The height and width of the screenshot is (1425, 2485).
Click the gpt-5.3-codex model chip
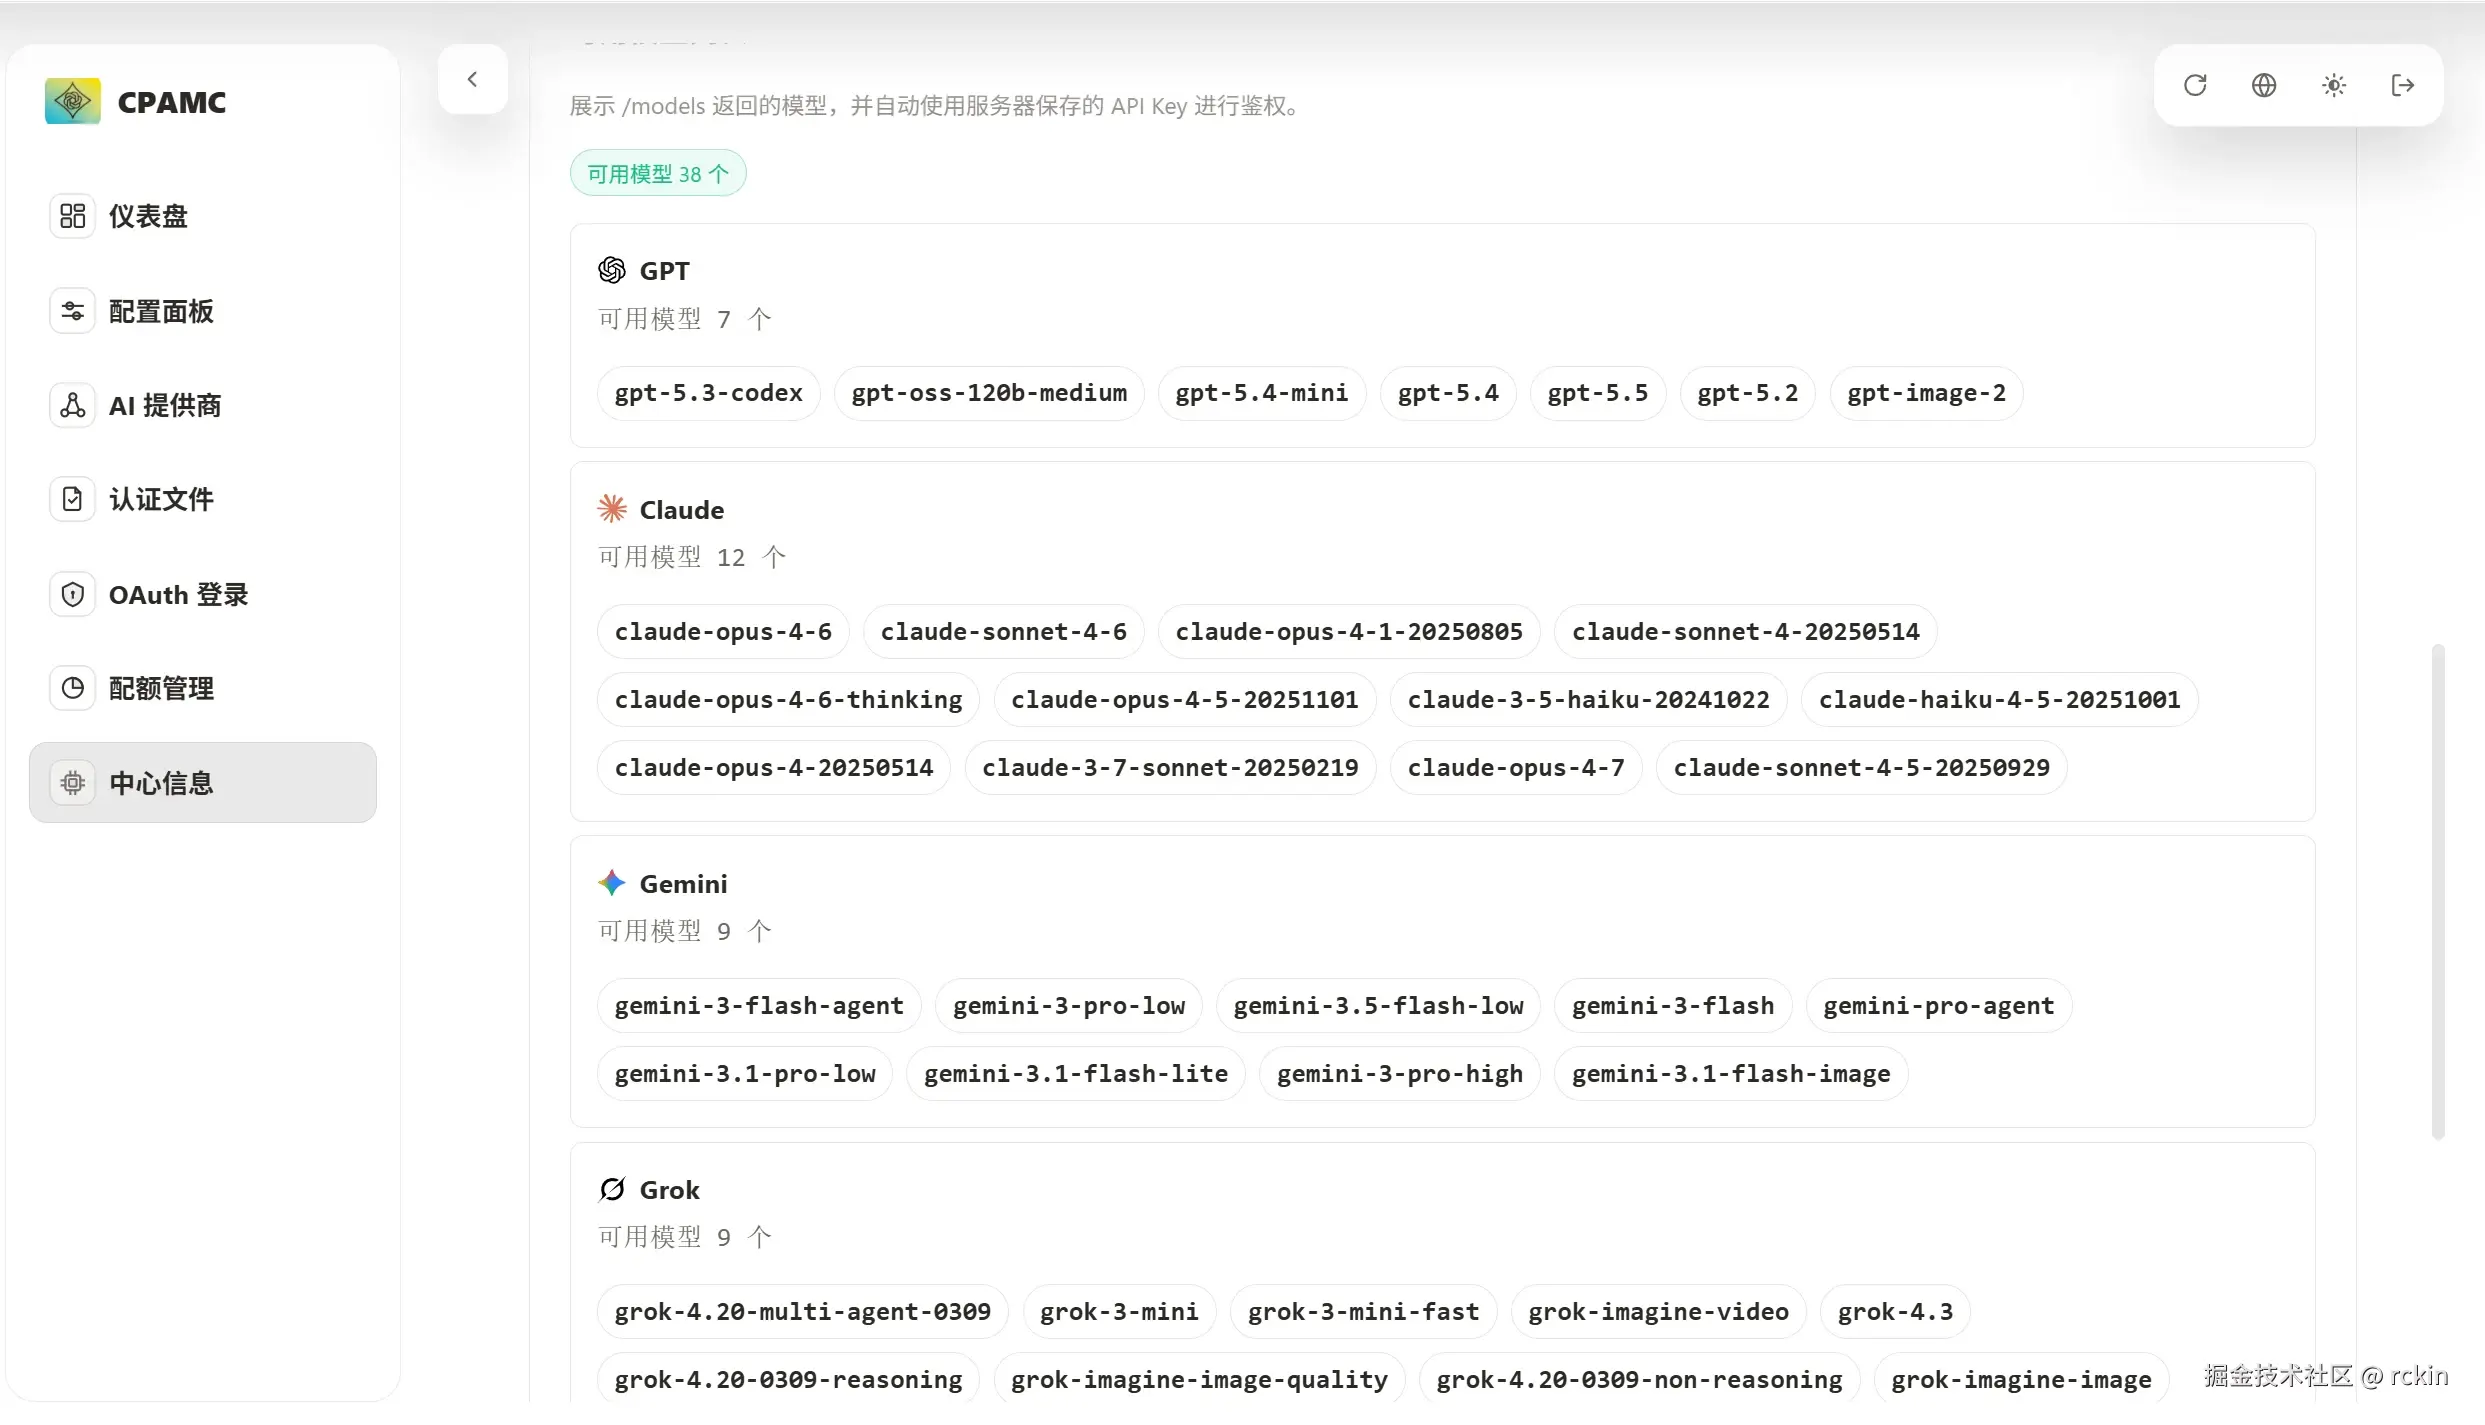709,393
